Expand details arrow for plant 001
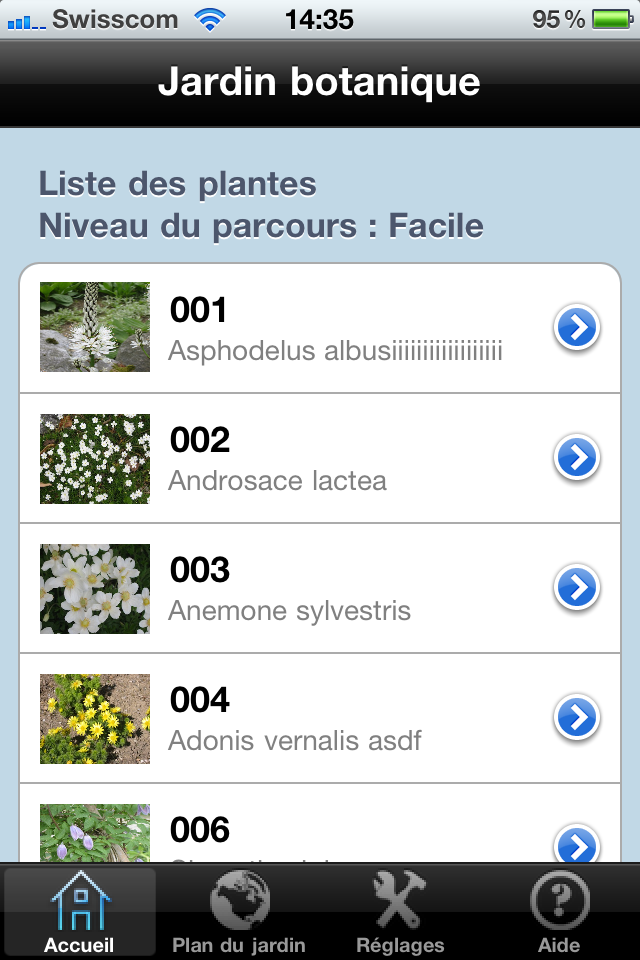Screen dimensions: 640x960 [x=577, y=328]
